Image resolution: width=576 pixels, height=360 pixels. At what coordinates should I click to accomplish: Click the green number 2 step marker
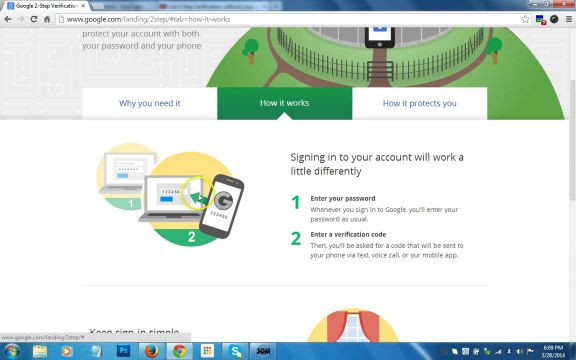point(296,238)
